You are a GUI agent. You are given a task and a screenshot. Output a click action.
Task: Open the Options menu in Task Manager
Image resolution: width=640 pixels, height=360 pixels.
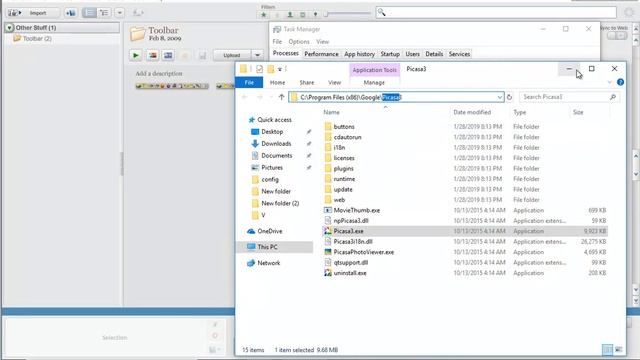pos(299,42)
